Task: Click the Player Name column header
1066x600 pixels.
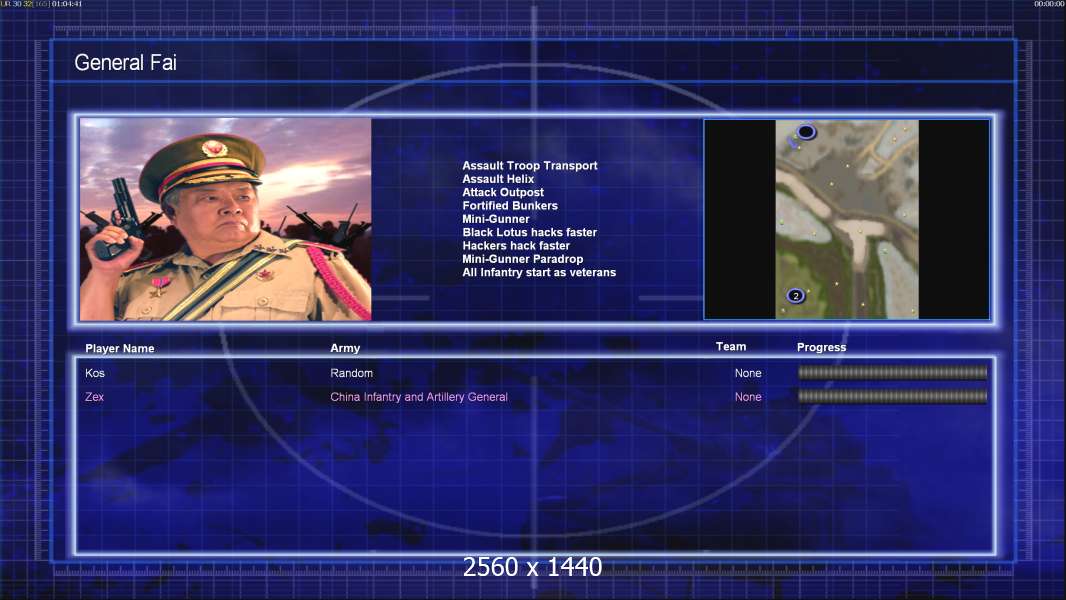Action: pos(120,348)
